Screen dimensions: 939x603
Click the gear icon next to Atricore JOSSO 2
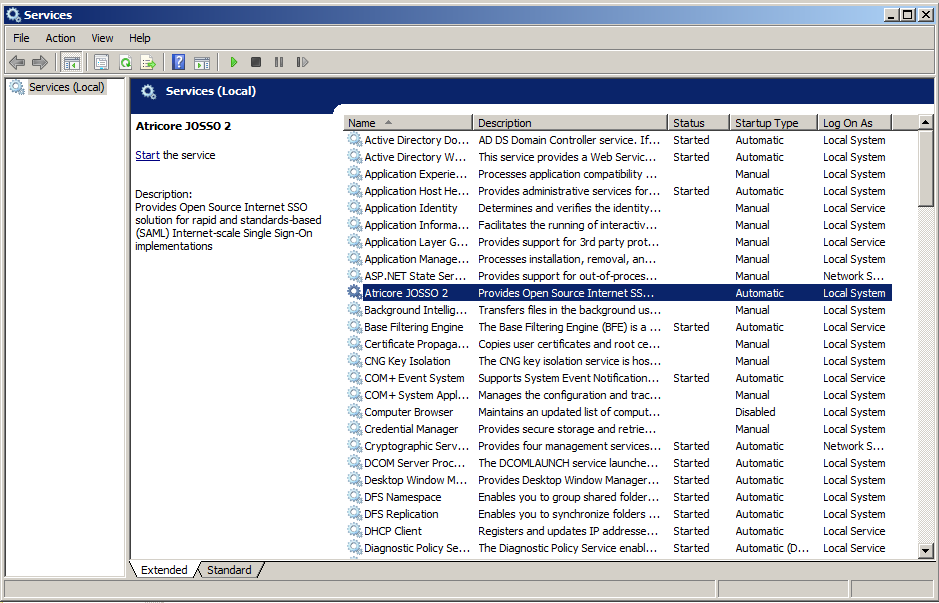355,292
